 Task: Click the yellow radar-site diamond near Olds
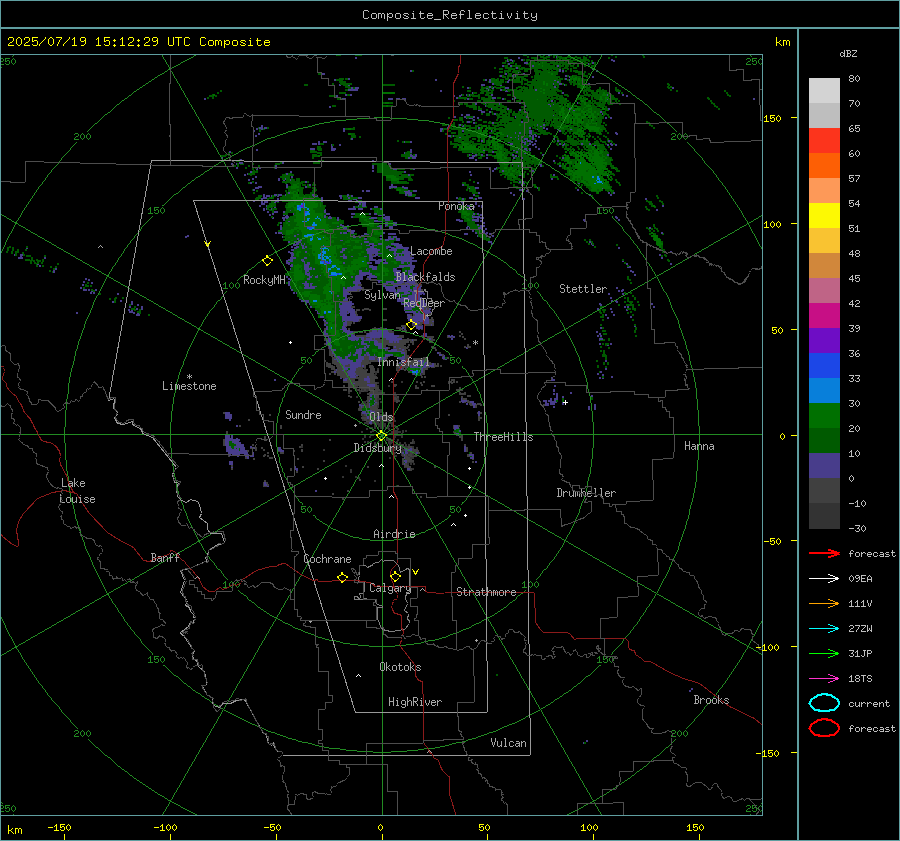tap(381, 436)
